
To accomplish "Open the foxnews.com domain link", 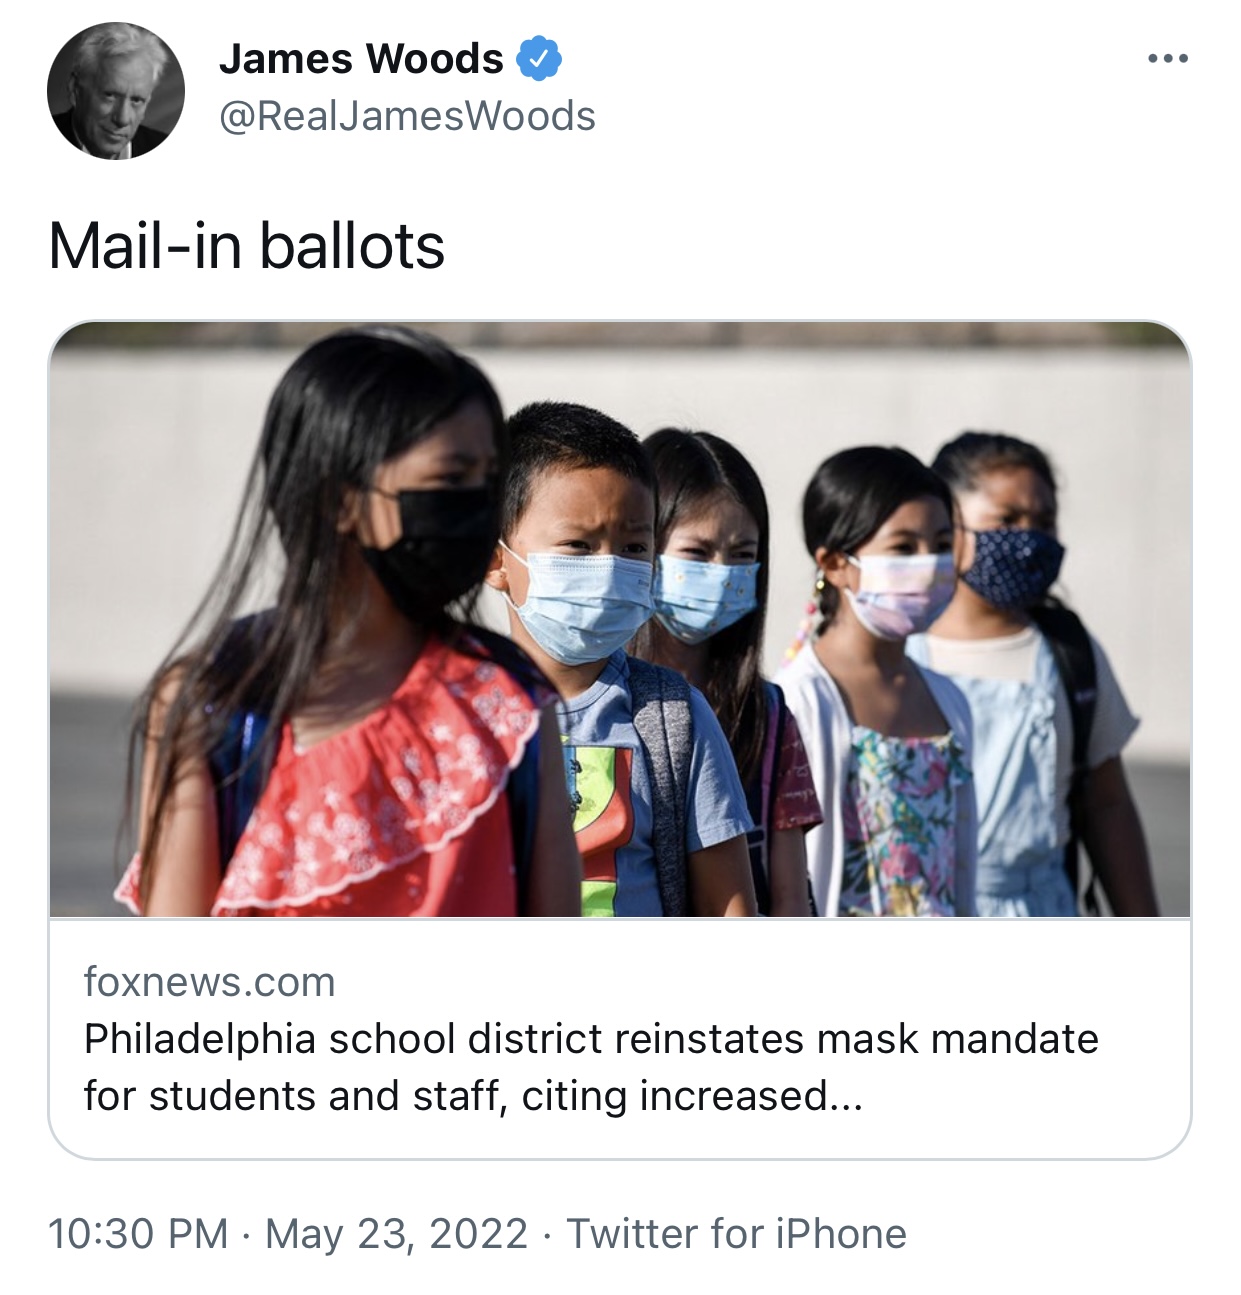I will [210, 982].
